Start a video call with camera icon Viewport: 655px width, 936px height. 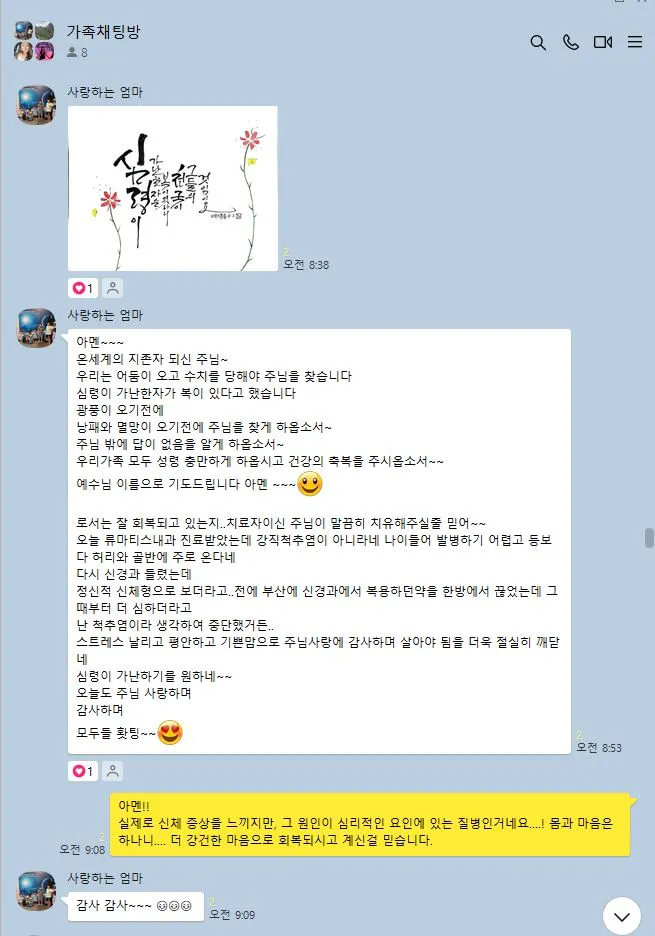[603, 42]
